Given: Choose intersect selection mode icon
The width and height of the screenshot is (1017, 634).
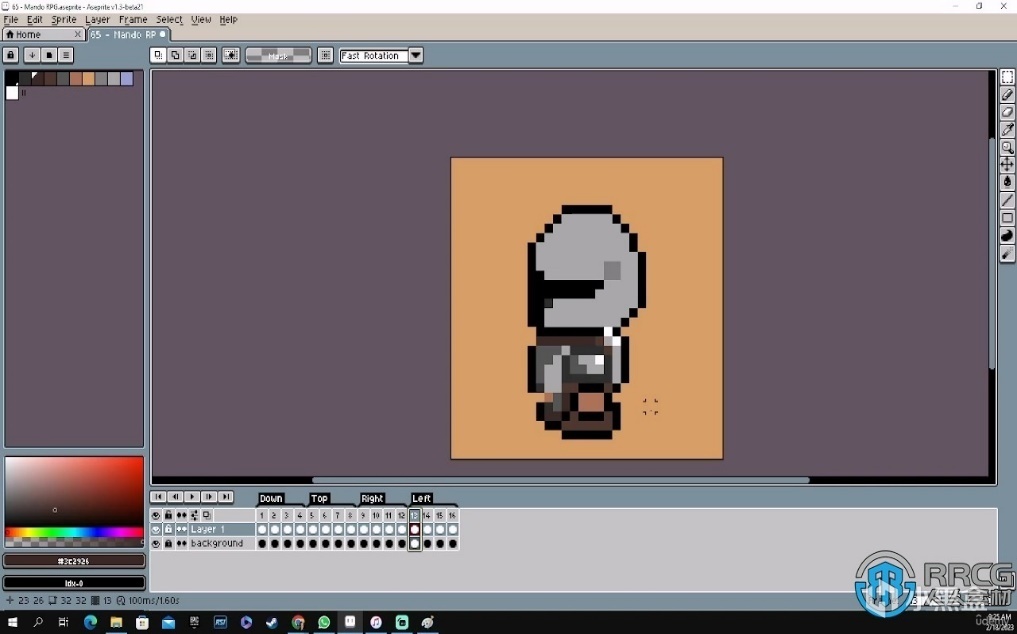Looking at the screenshot, I should coord(209,55).
